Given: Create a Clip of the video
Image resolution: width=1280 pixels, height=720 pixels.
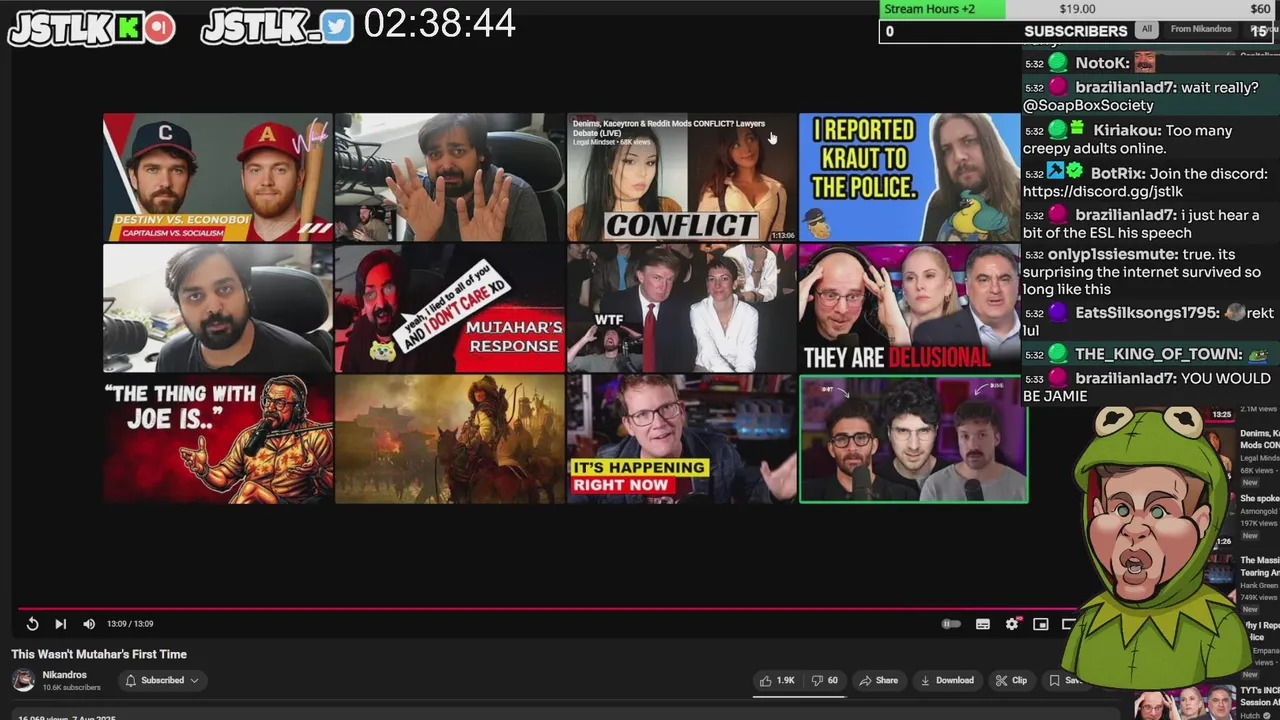Looking at the screenshot, I should [1011, 680].
